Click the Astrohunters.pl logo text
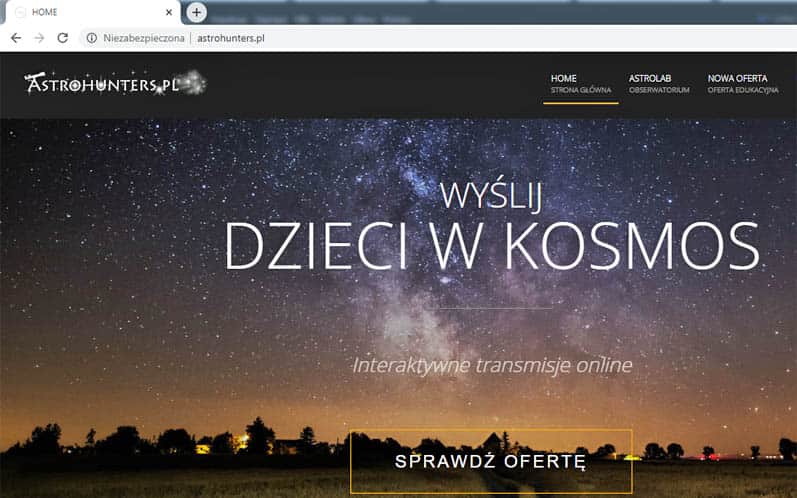 click(108, 86)
